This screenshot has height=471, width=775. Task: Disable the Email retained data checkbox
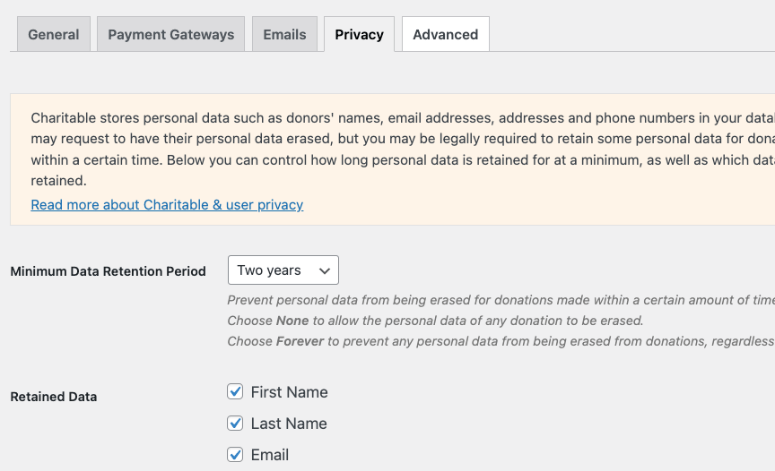(236, 454)
